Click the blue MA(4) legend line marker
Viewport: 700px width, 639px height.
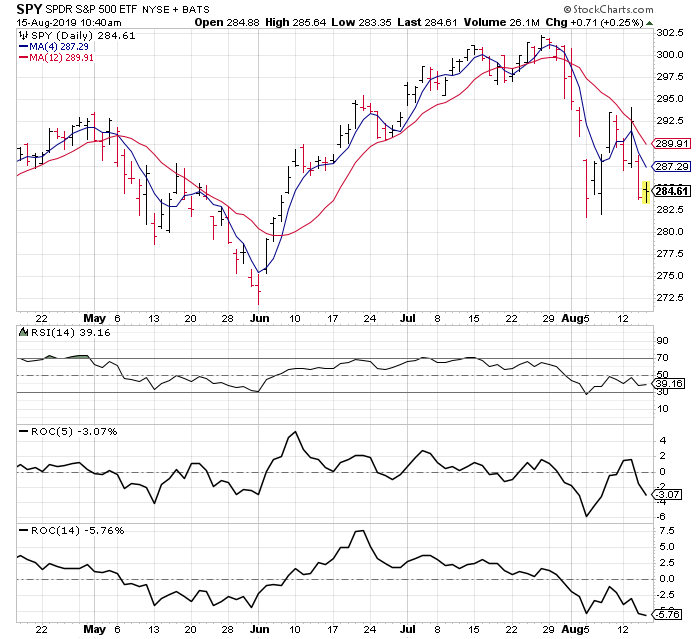(x=25, y=47)
